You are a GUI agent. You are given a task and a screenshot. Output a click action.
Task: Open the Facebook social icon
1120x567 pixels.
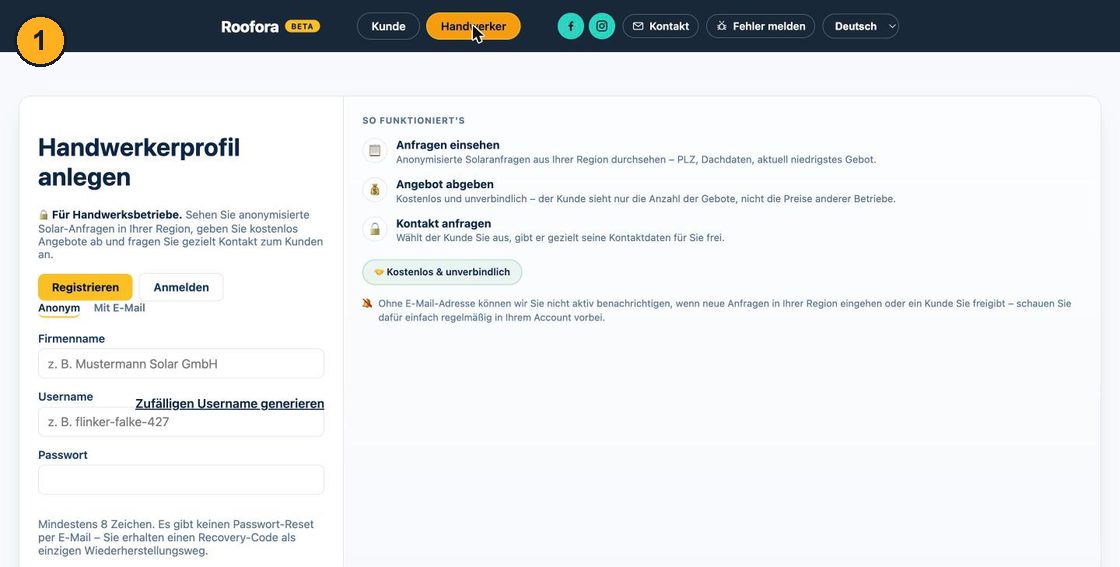point(571,26)
